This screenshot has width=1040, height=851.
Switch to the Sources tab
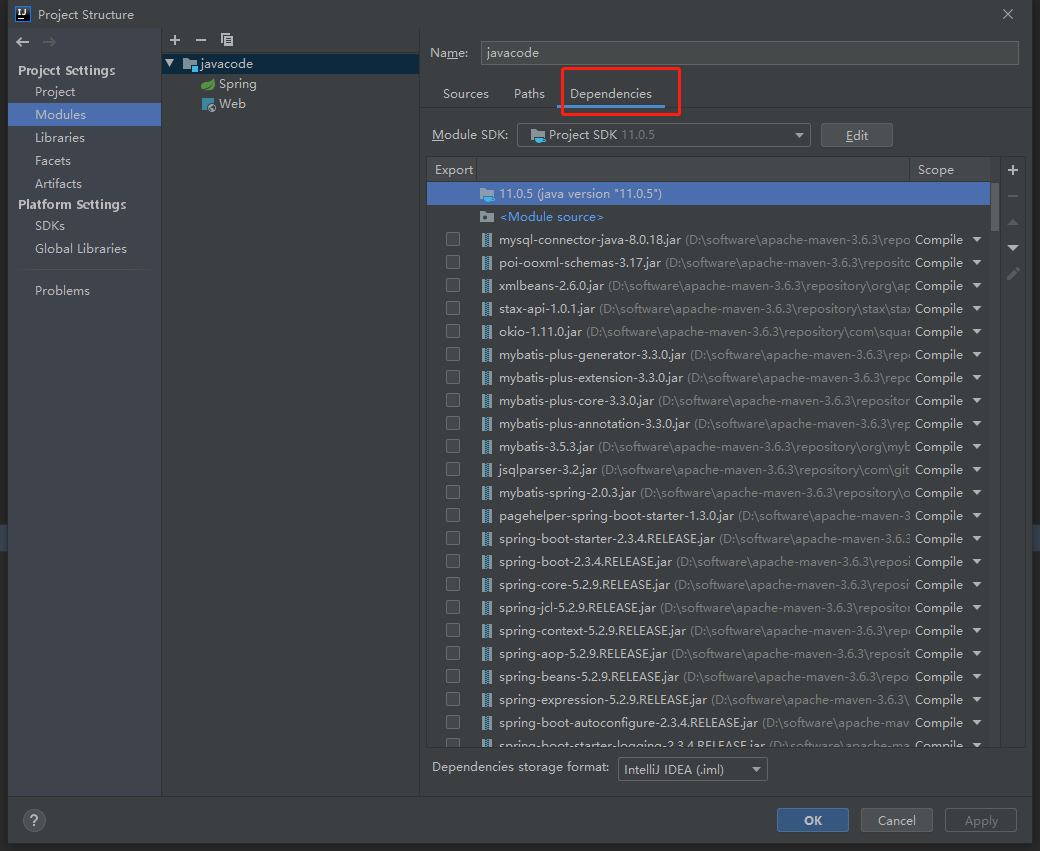point(465,93)
